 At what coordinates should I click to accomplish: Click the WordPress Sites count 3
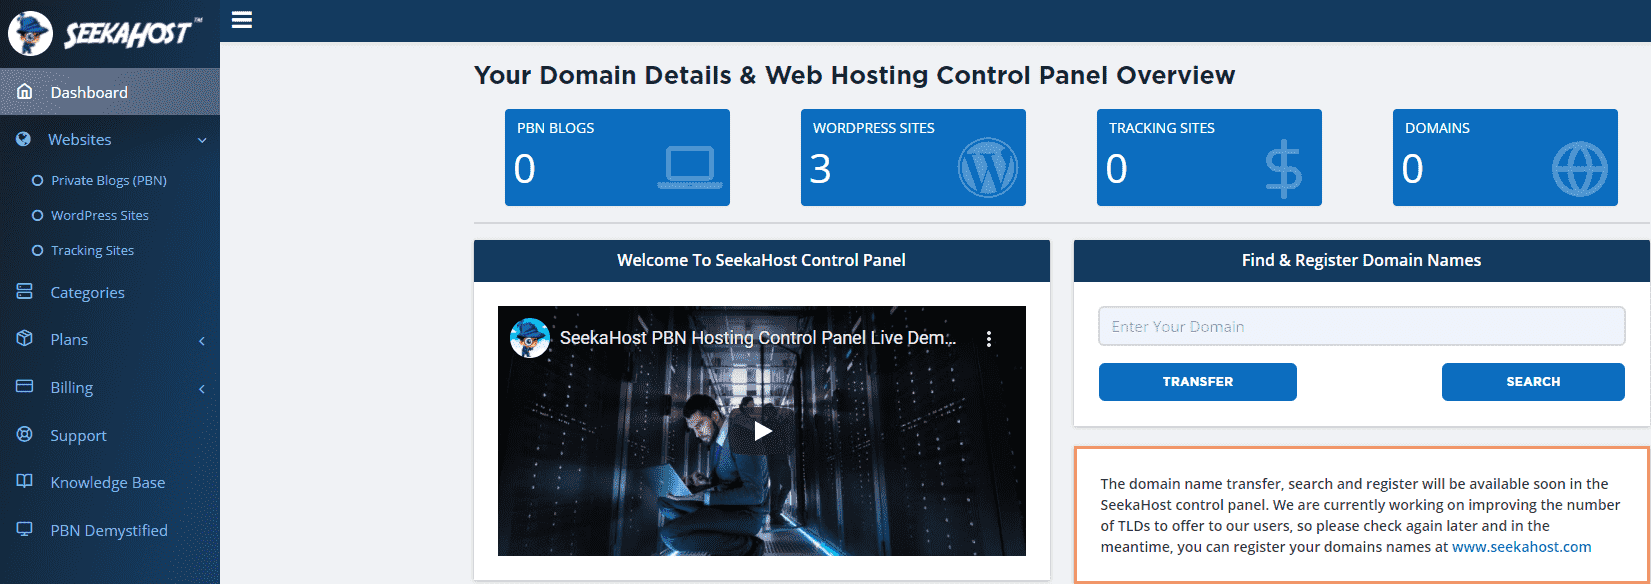tap(820, 169)
